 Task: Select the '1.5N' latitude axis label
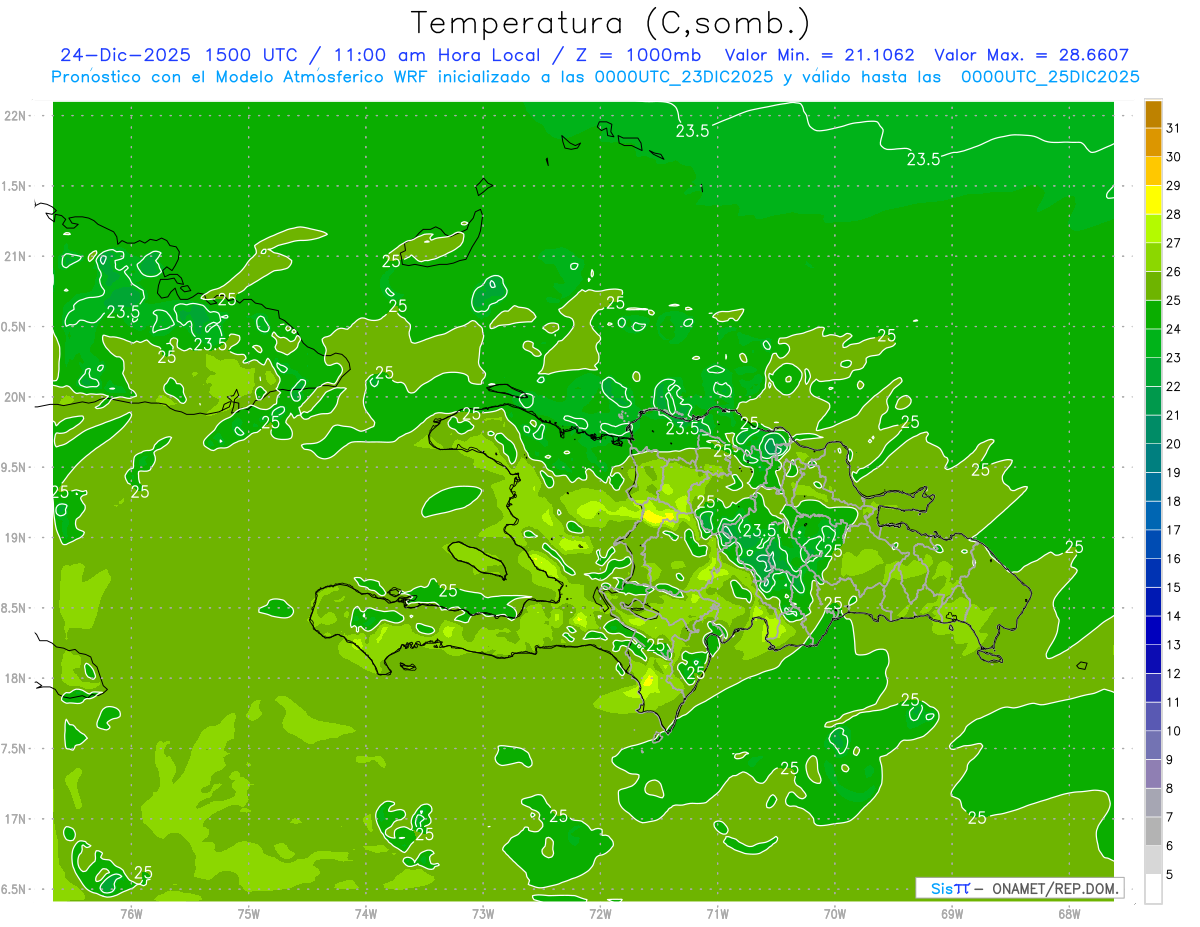tap(15, 186)
